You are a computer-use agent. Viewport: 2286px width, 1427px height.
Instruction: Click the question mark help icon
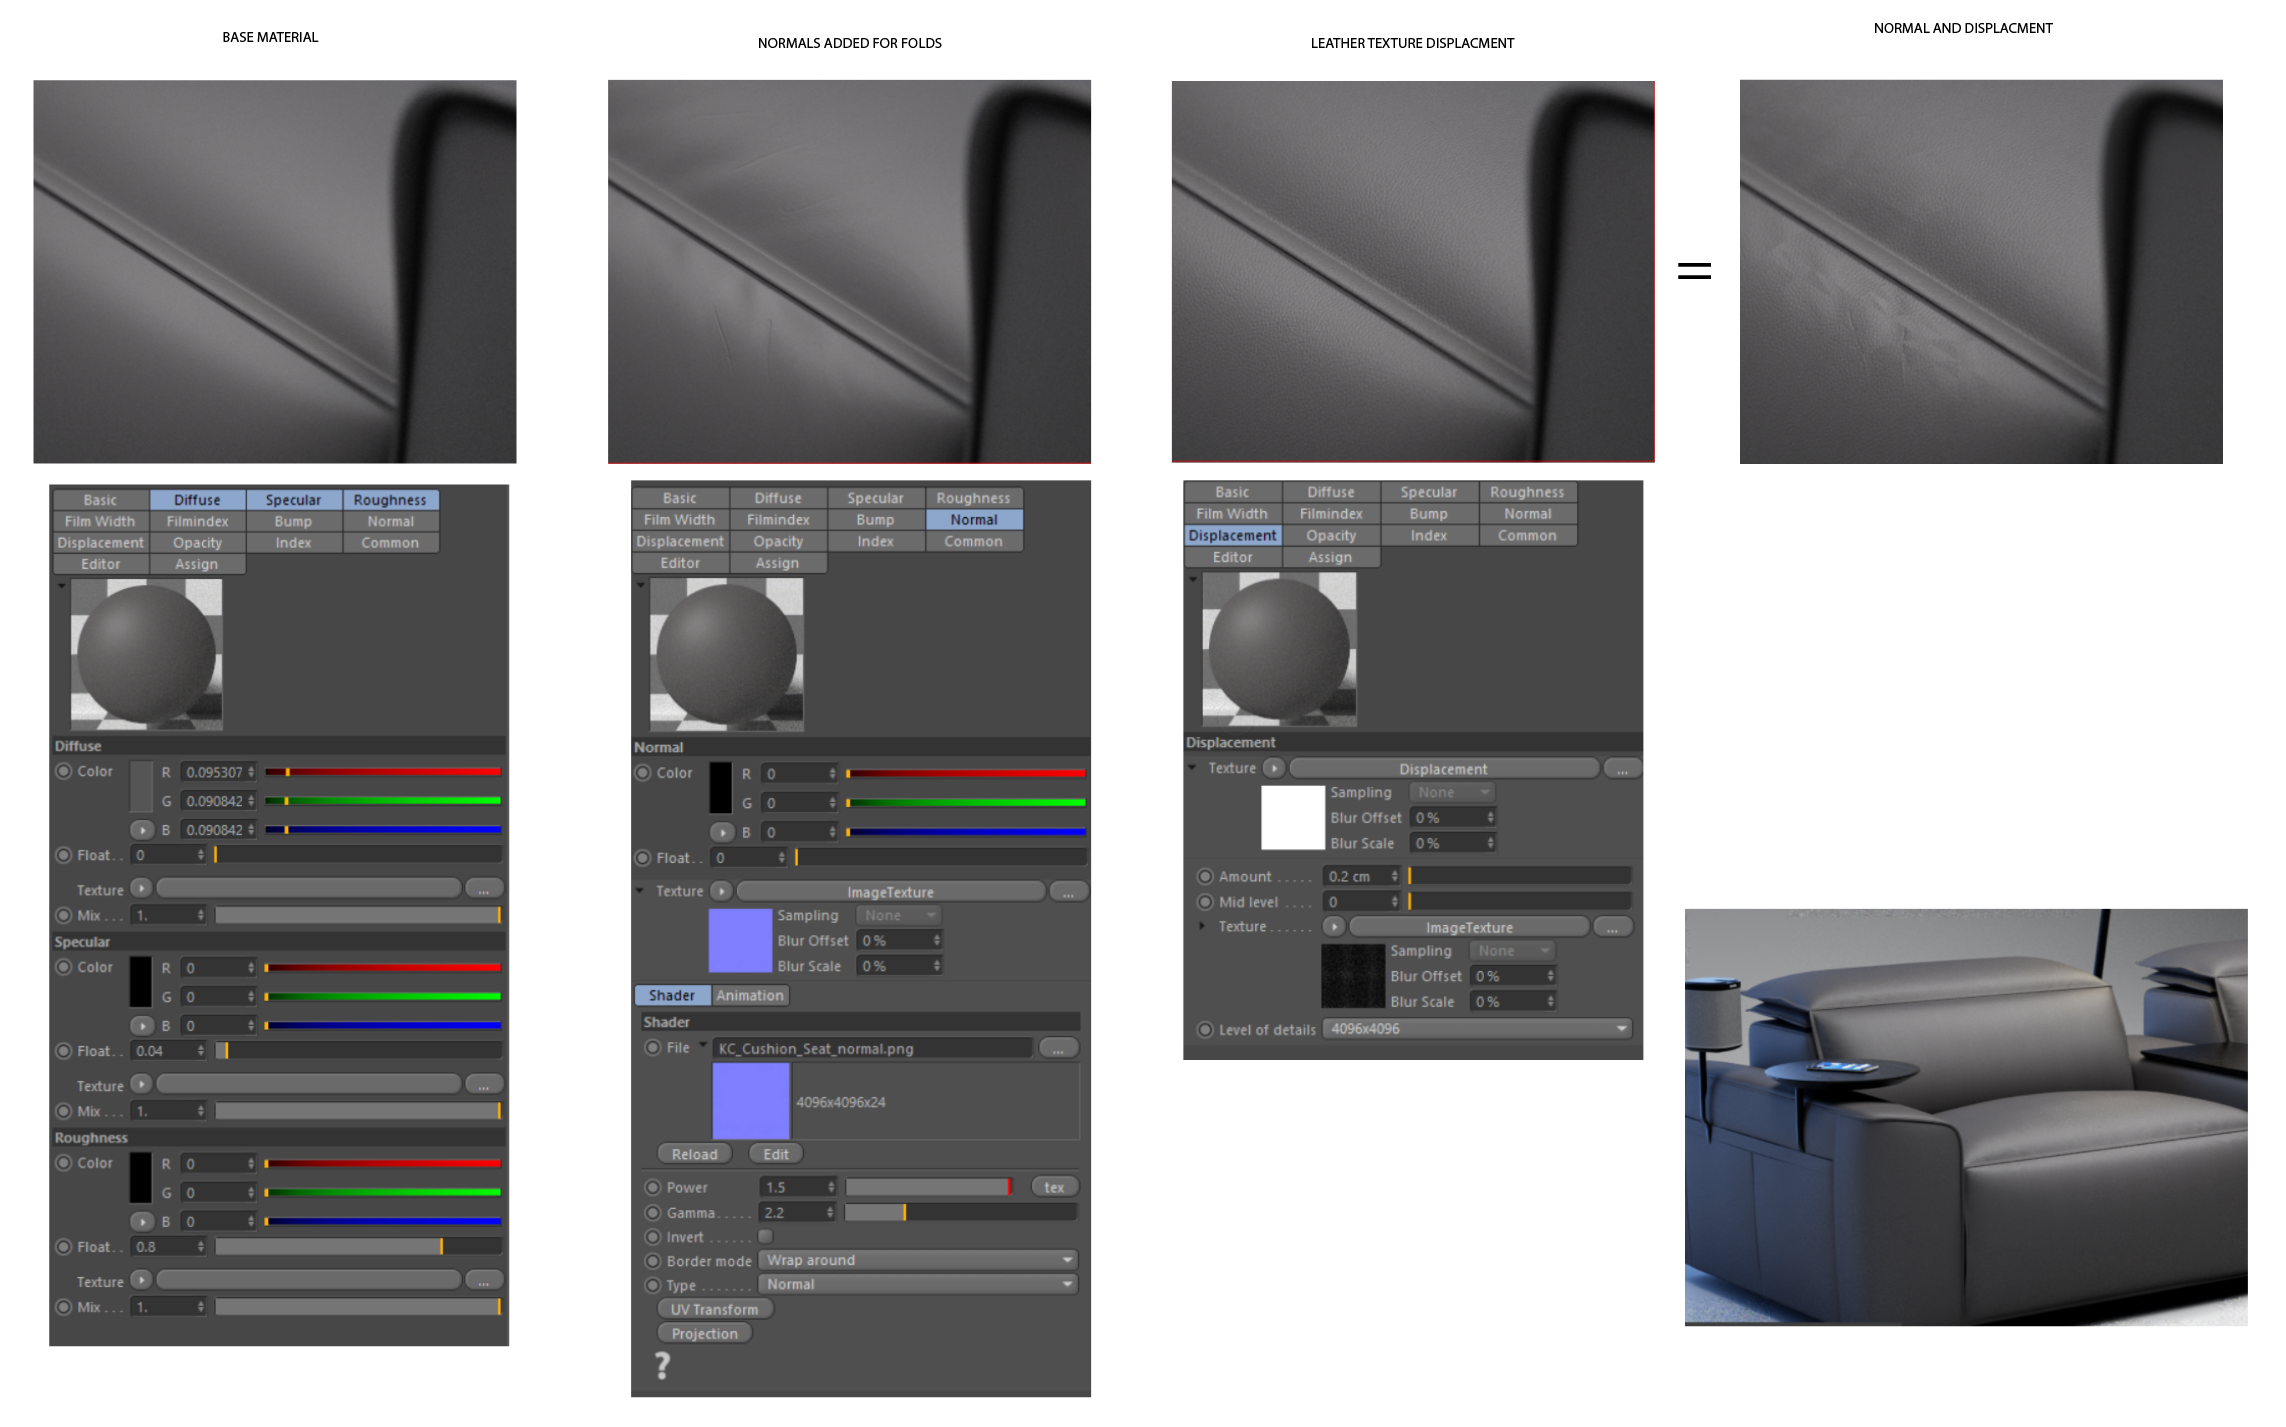coord(662,1365)
